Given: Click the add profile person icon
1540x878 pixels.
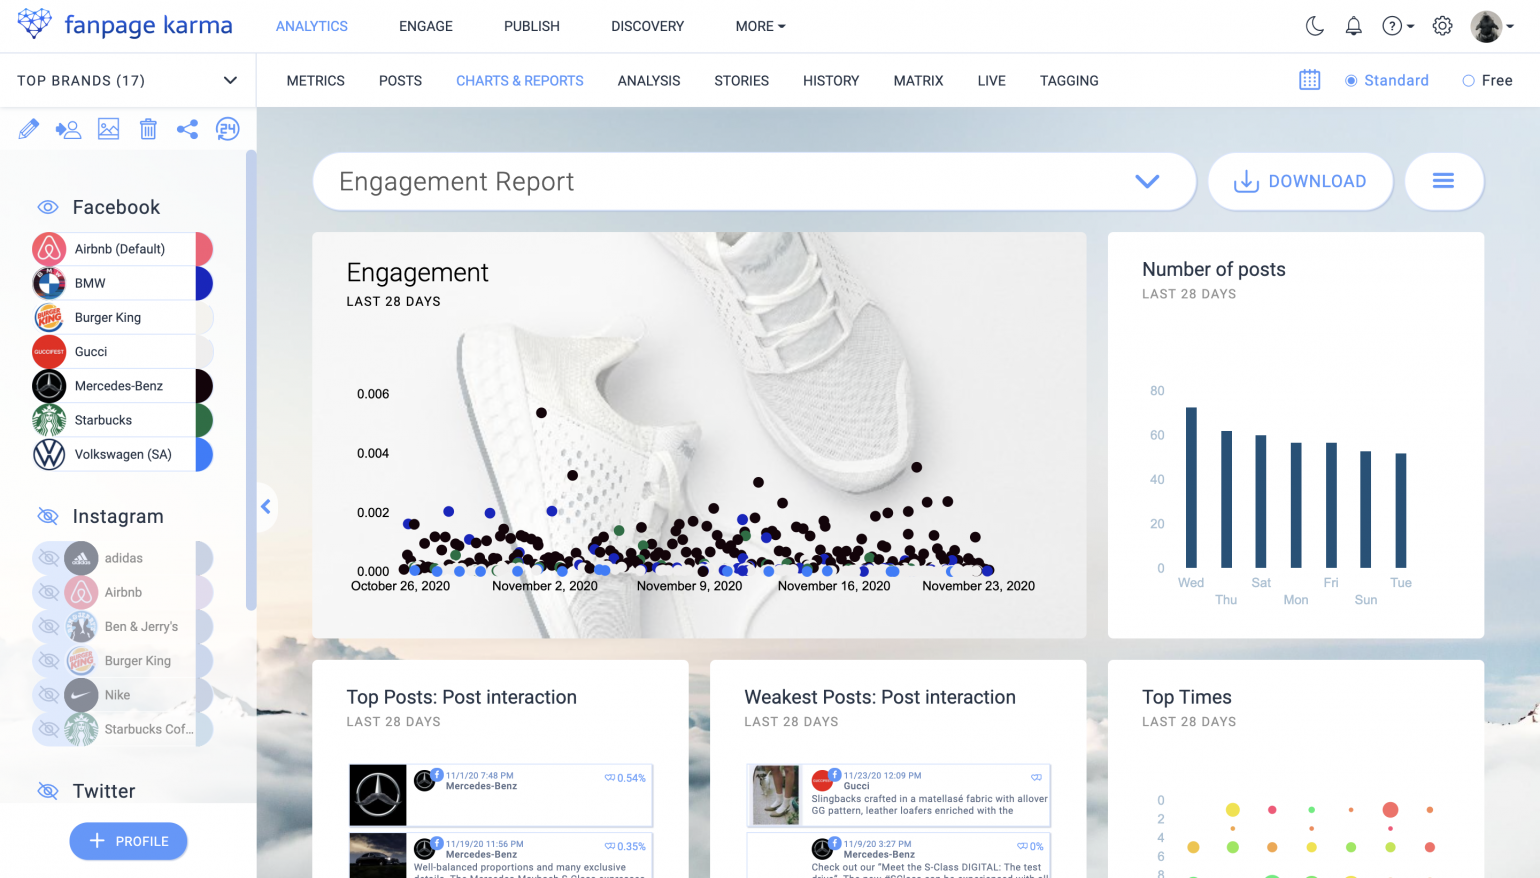Looking at the screenshot, I should [68, 129].
